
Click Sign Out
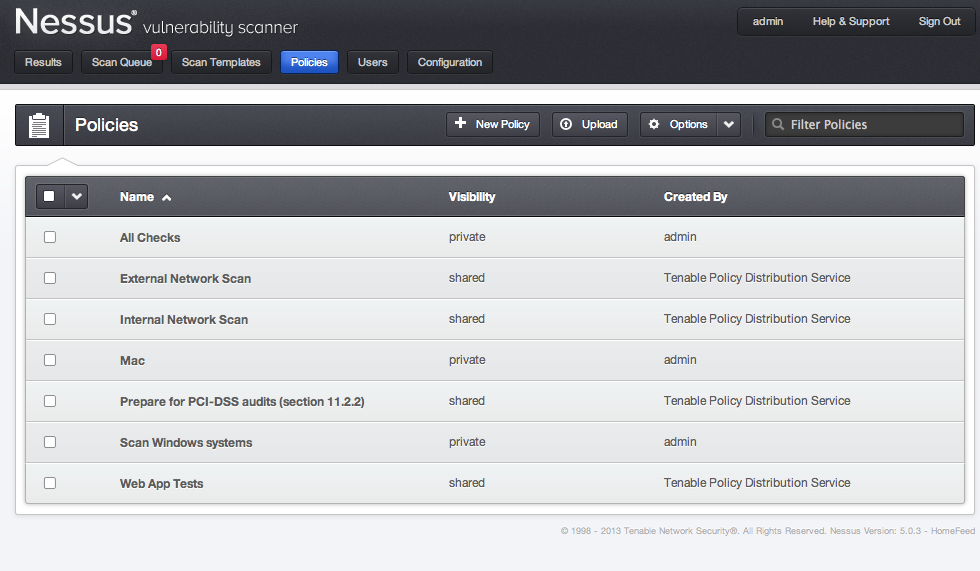coord(939,21)
